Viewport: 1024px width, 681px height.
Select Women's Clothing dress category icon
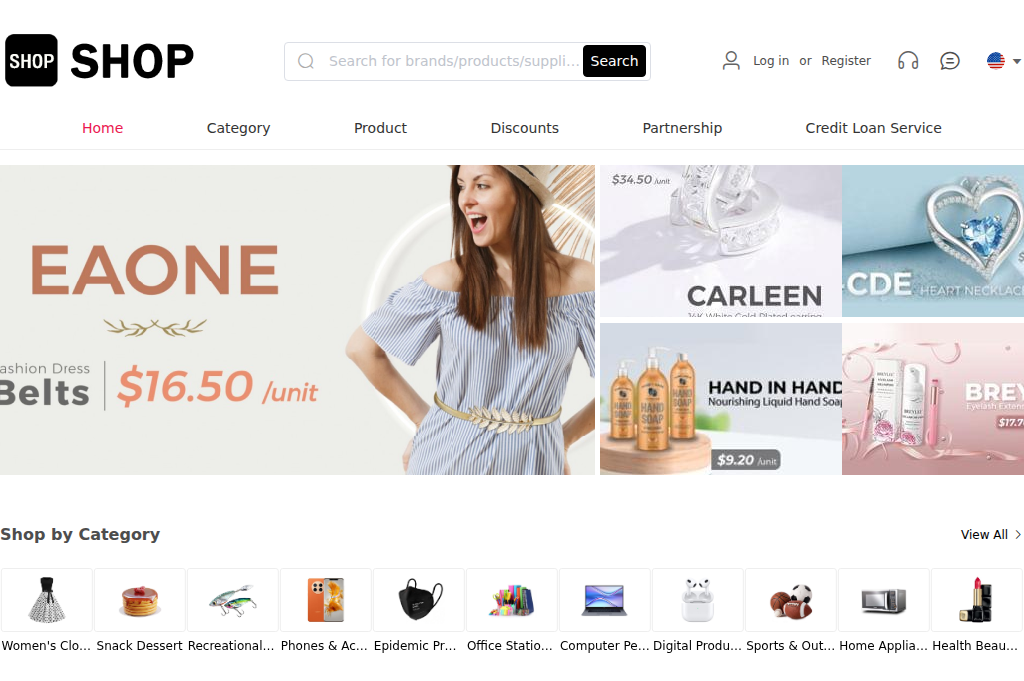tap(47, 599)
